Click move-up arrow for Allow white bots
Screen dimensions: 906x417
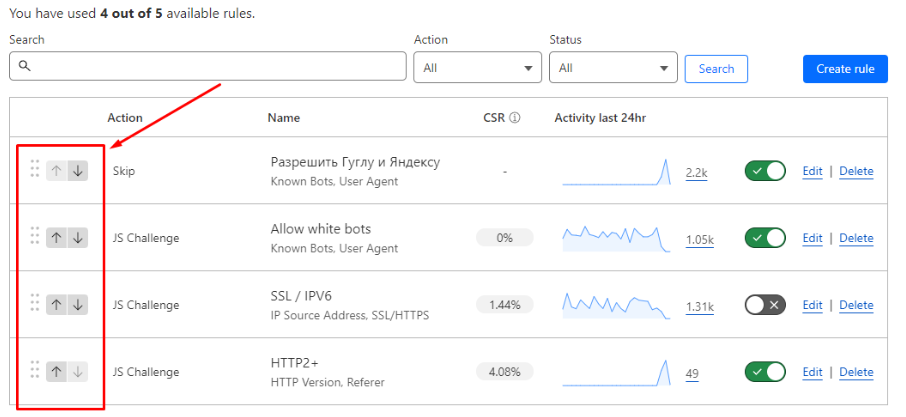click(x=56, y=238)
